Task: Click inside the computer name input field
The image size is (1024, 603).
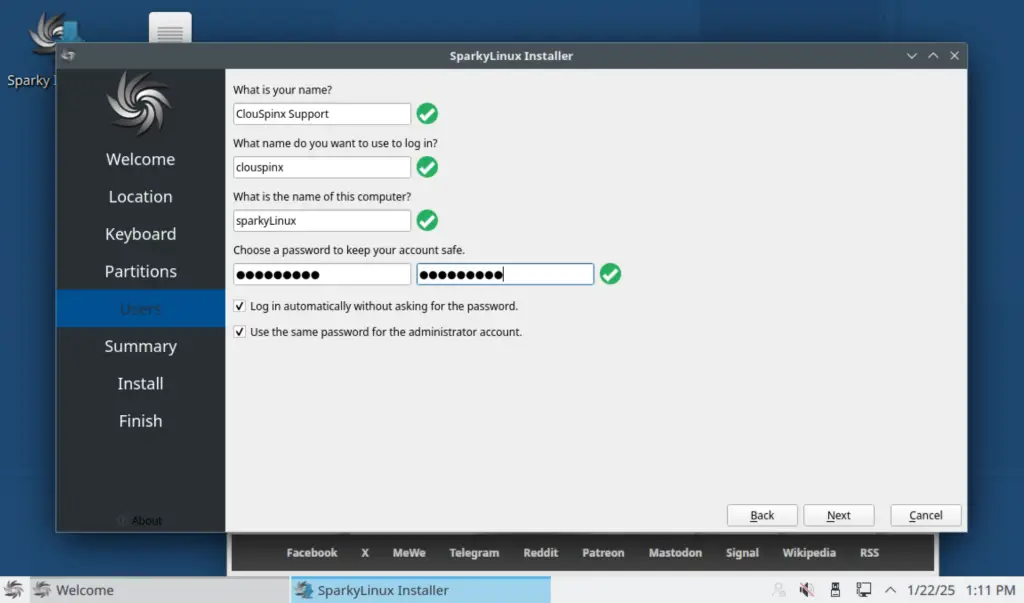Action: click(x=320, y=220)
